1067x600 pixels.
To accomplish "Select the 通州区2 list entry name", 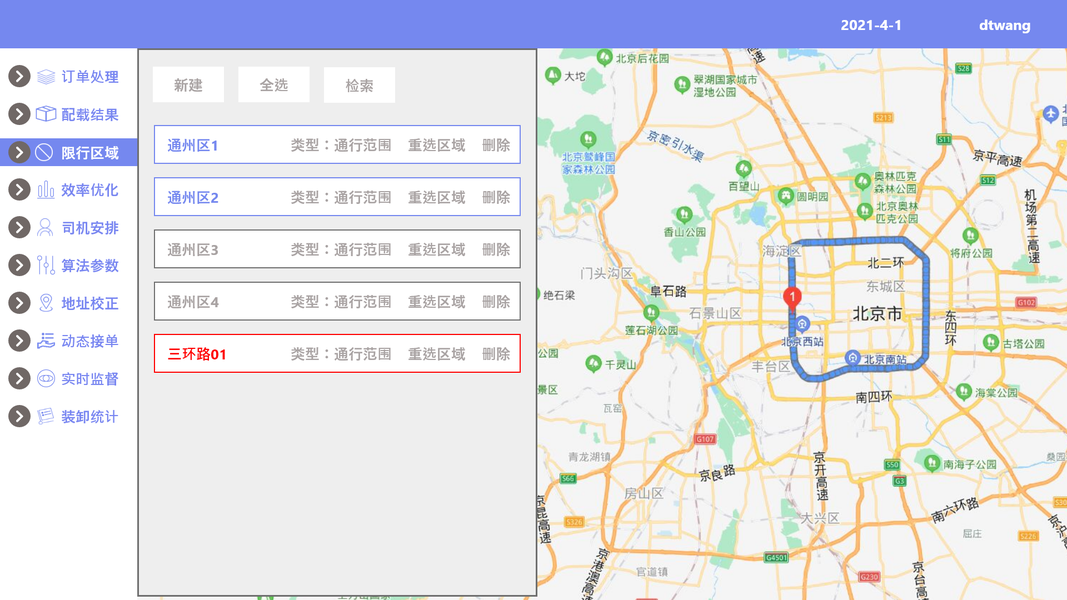I will [x=193, y=198].
